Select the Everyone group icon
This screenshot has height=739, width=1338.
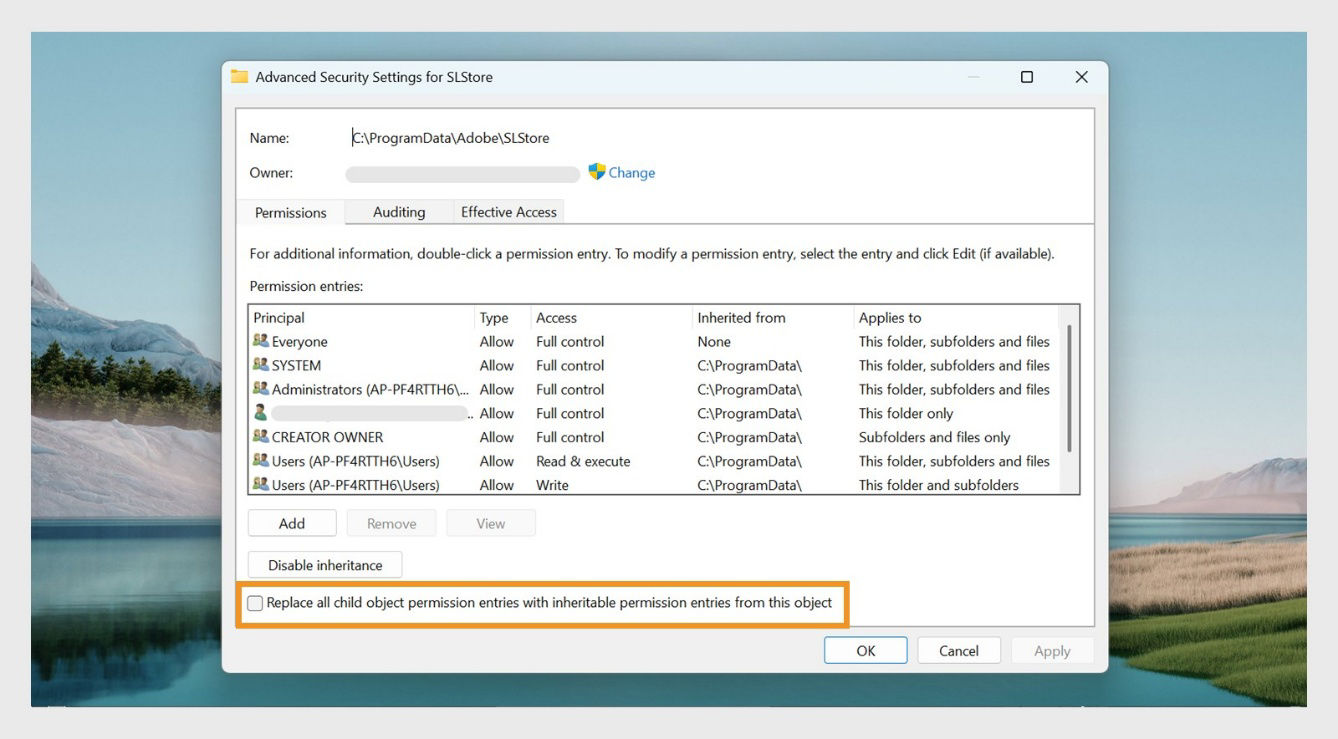[x=261, y=341]
